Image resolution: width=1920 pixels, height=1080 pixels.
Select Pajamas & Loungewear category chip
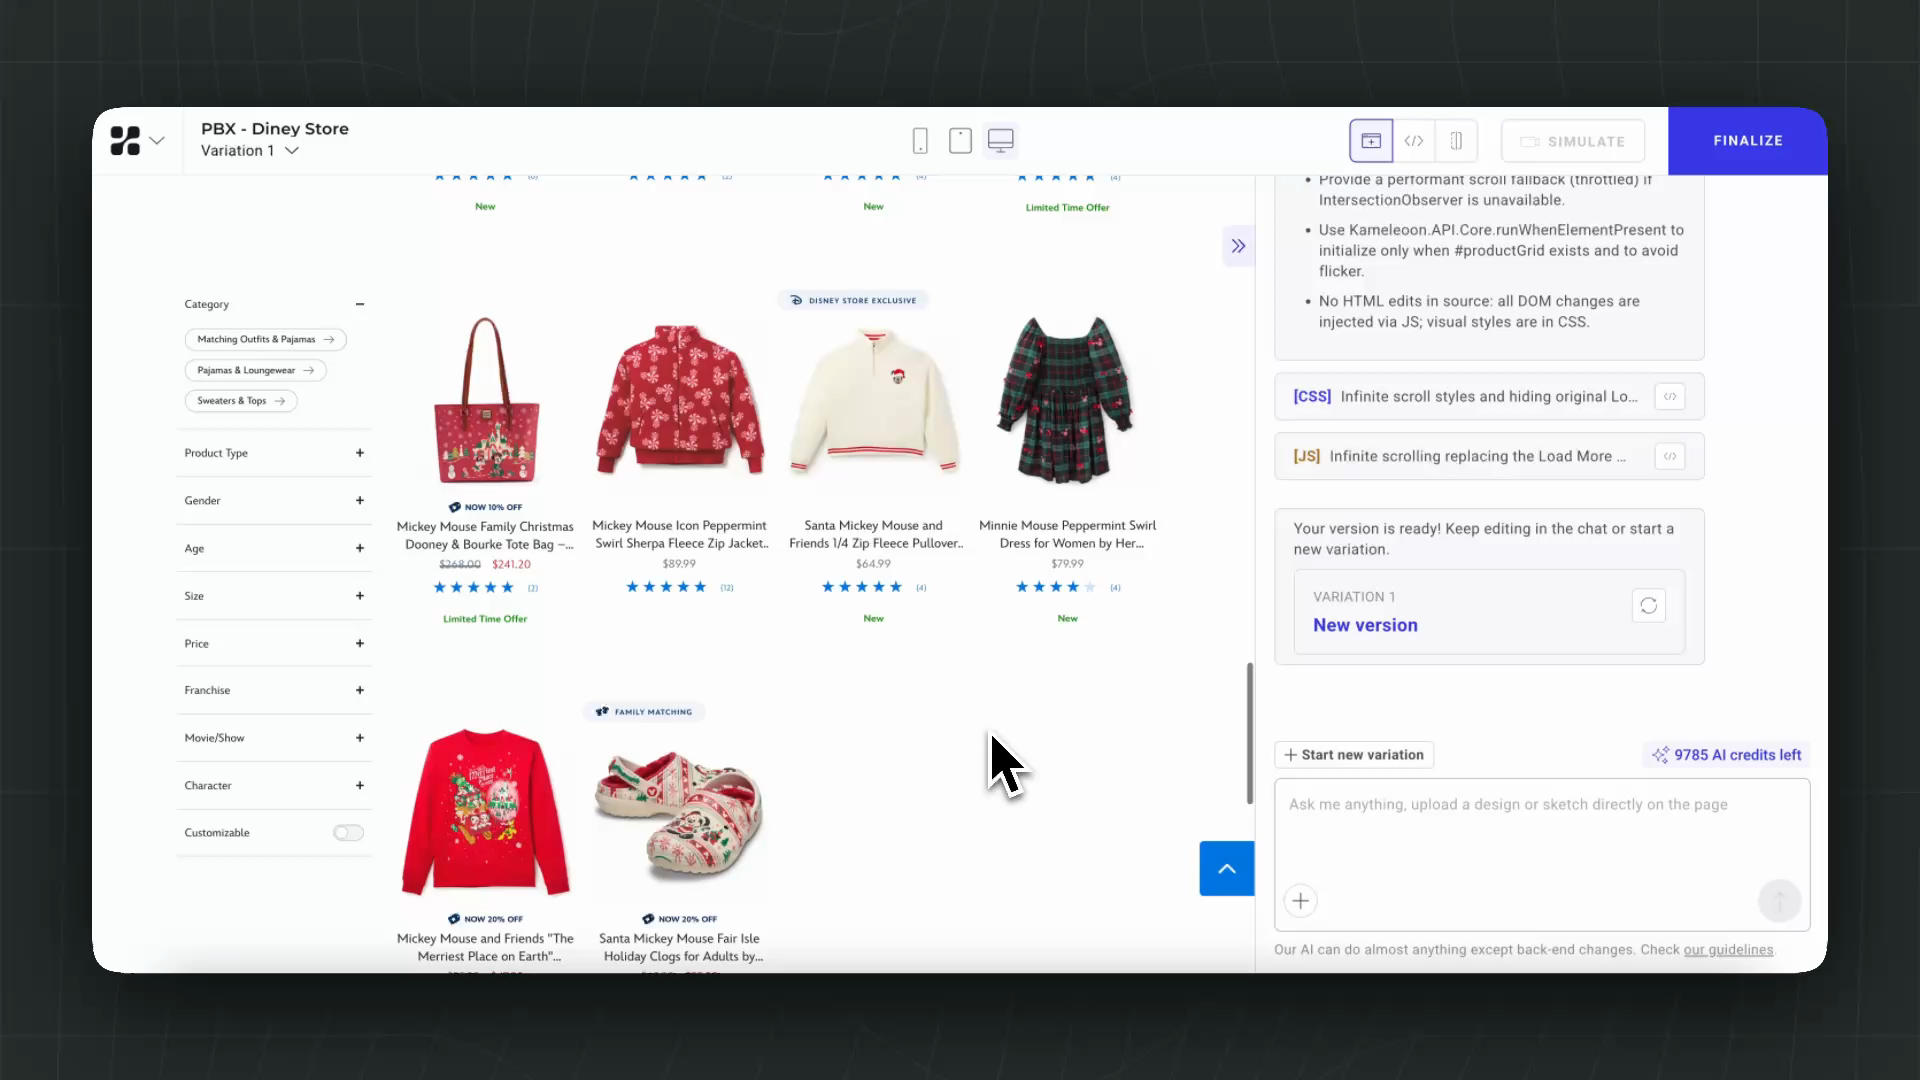pos(255,370)
